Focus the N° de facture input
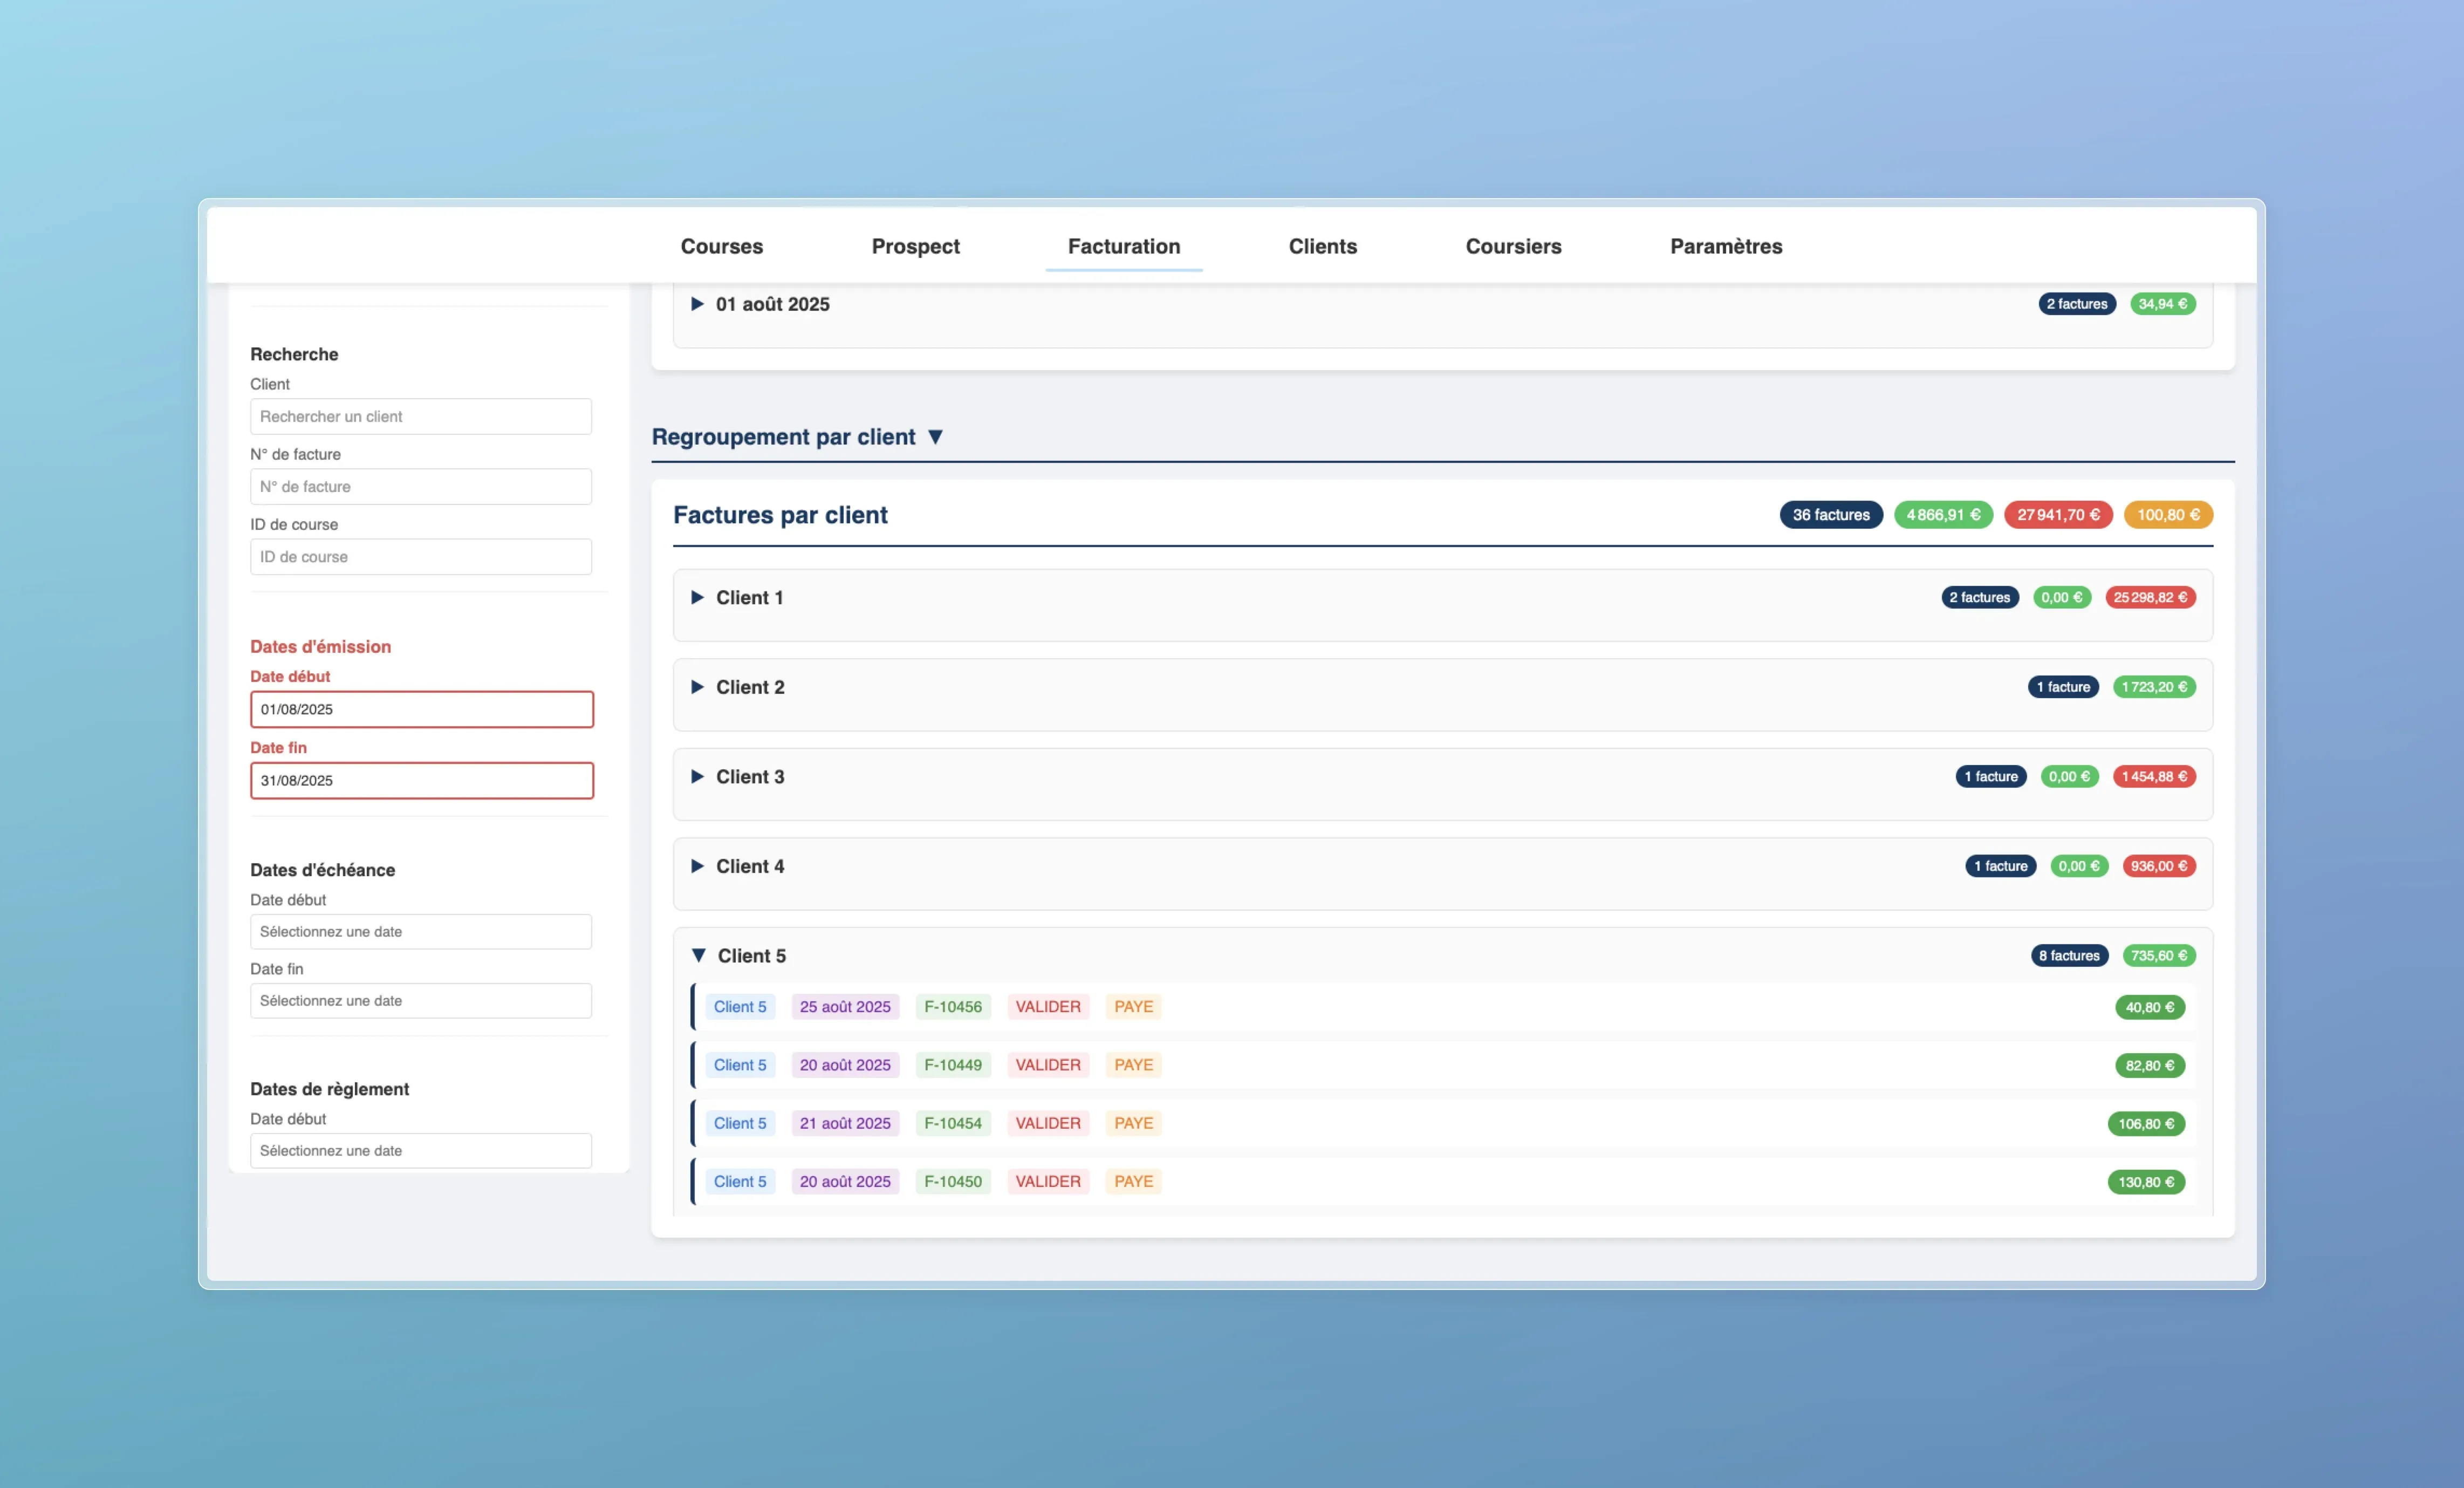This screenshot has width=2464, height=1488. [x=420, y=487]
